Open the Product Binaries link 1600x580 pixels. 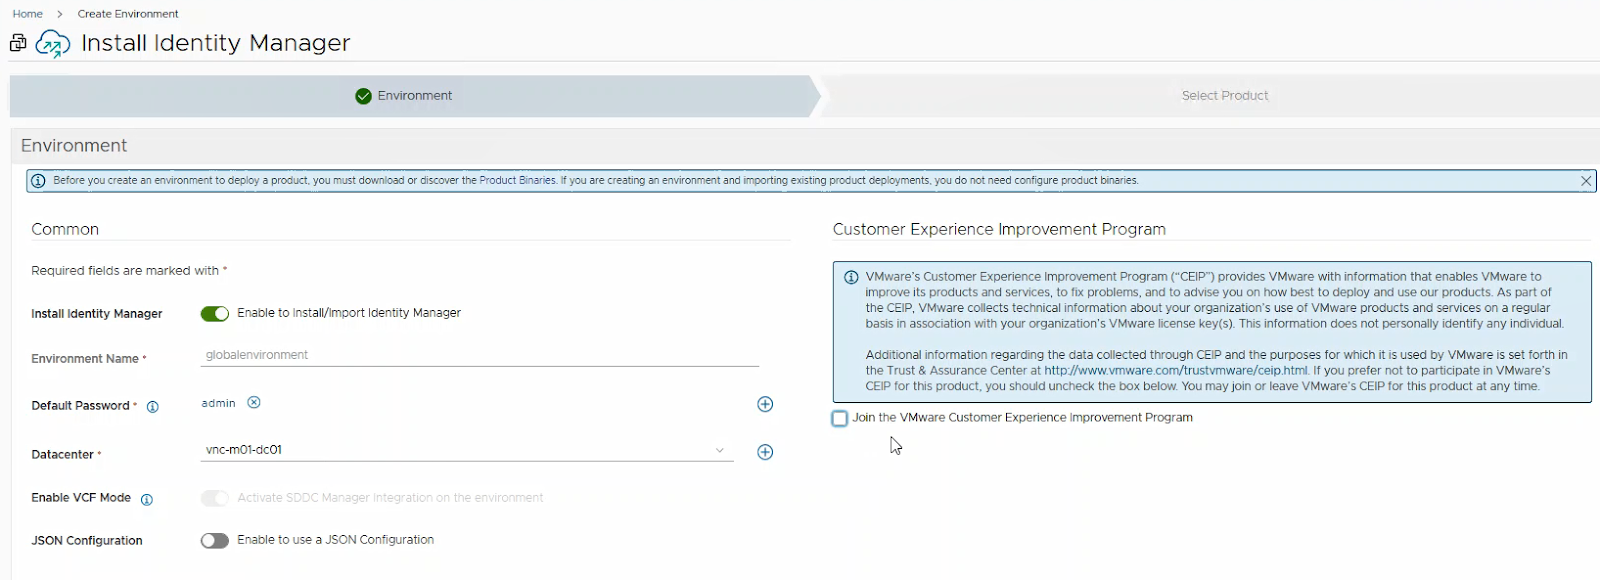click(x=517, y=181)
